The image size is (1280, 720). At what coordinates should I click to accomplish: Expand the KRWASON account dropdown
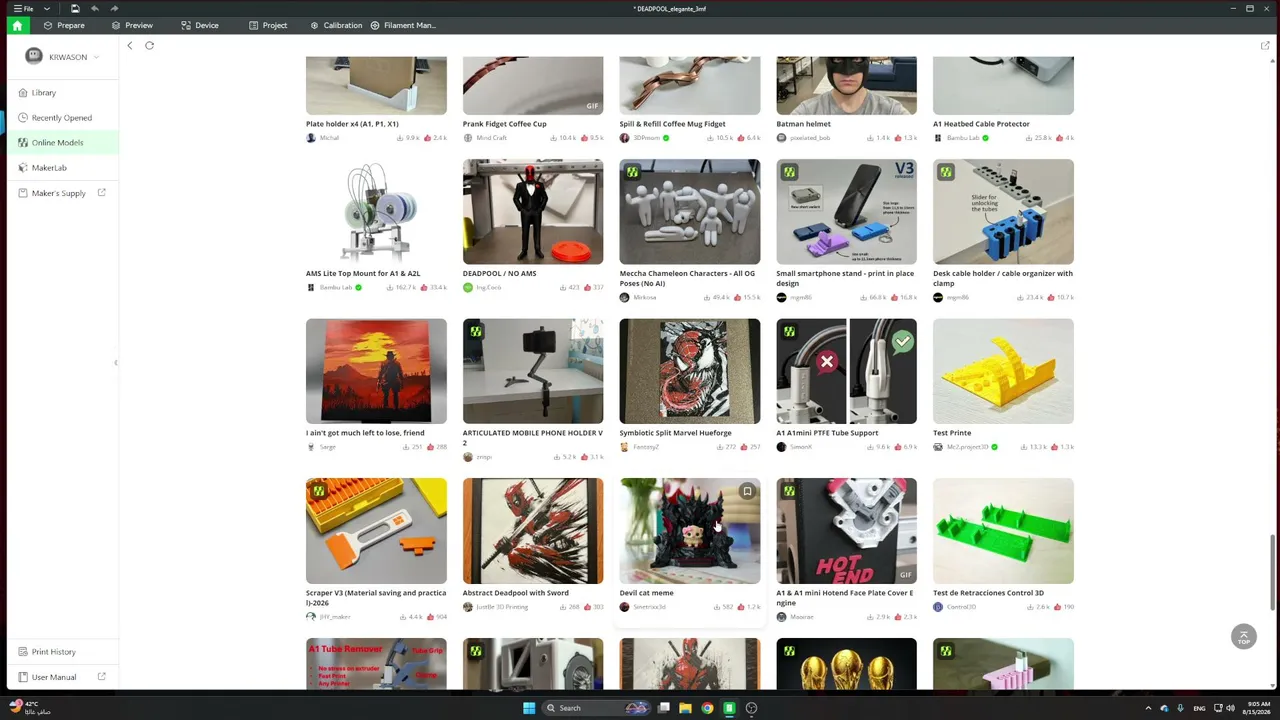click(96, 57)
